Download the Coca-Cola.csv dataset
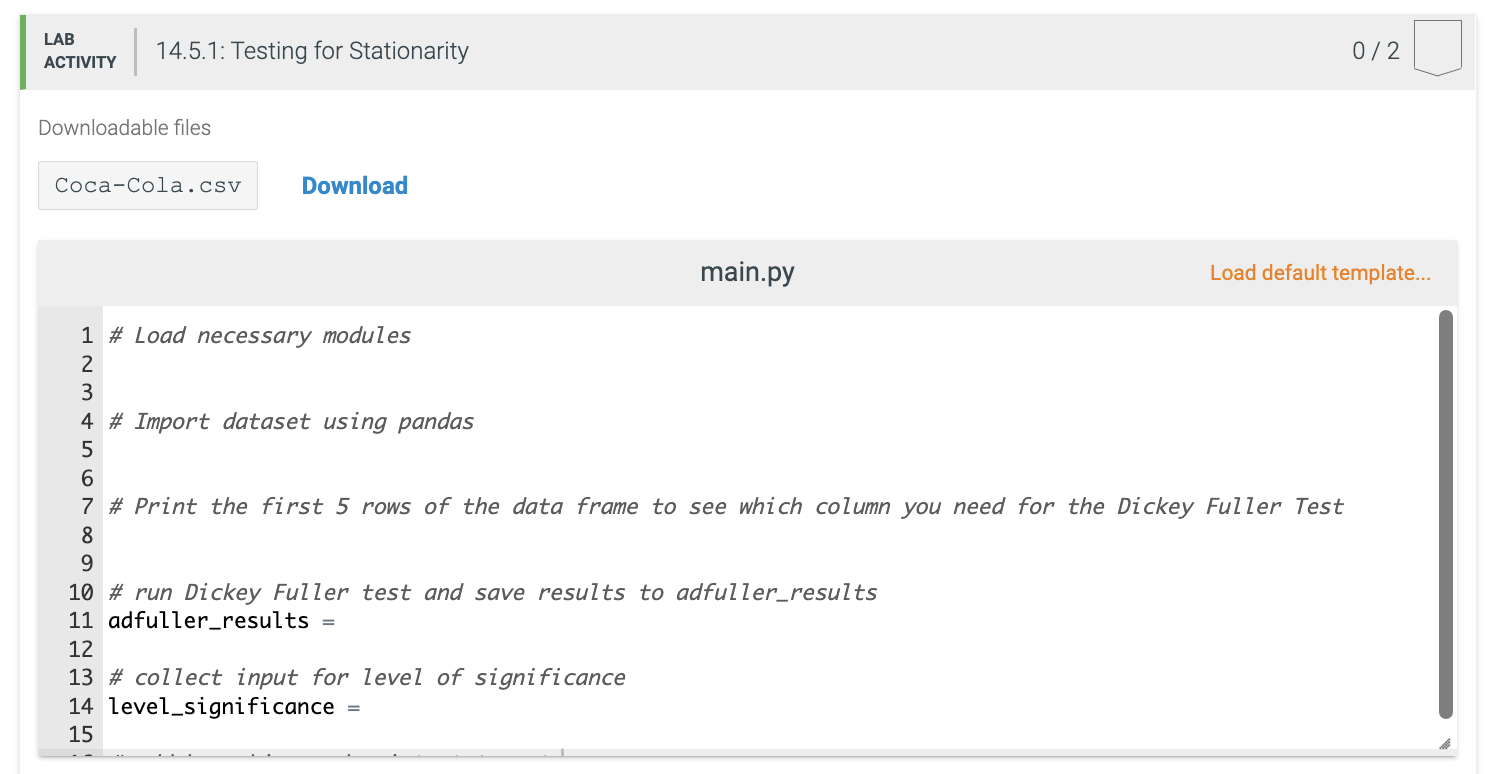 click(x=354, y=185)
